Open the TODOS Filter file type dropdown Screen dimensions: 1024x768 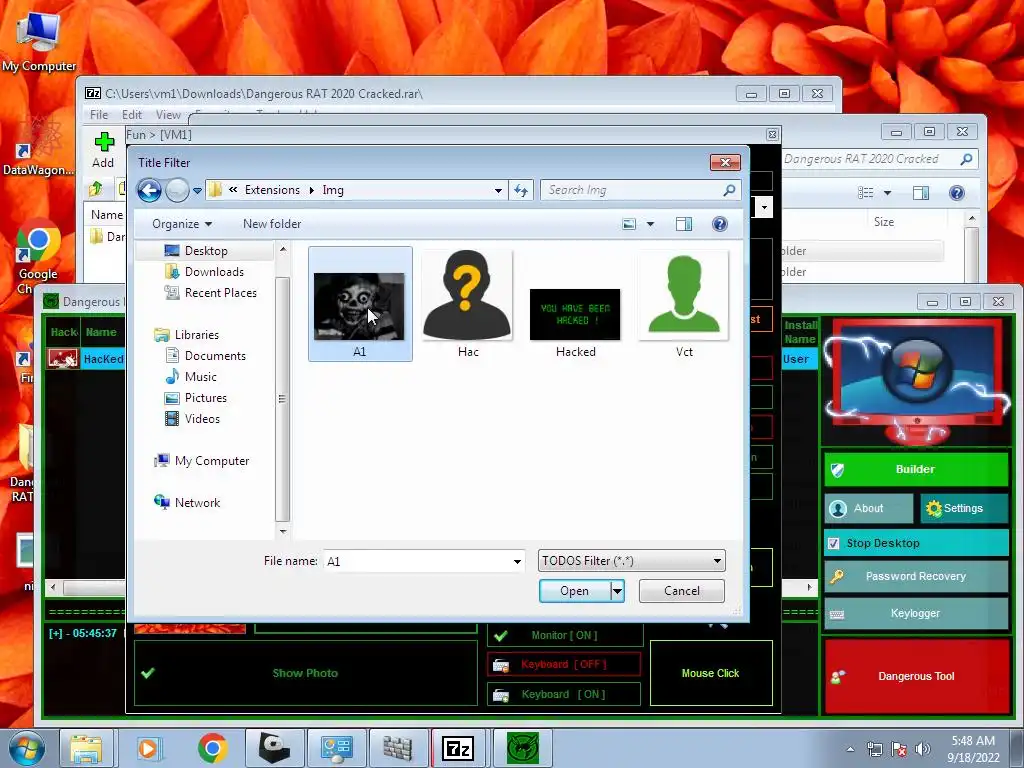click(x=632, y=561)
